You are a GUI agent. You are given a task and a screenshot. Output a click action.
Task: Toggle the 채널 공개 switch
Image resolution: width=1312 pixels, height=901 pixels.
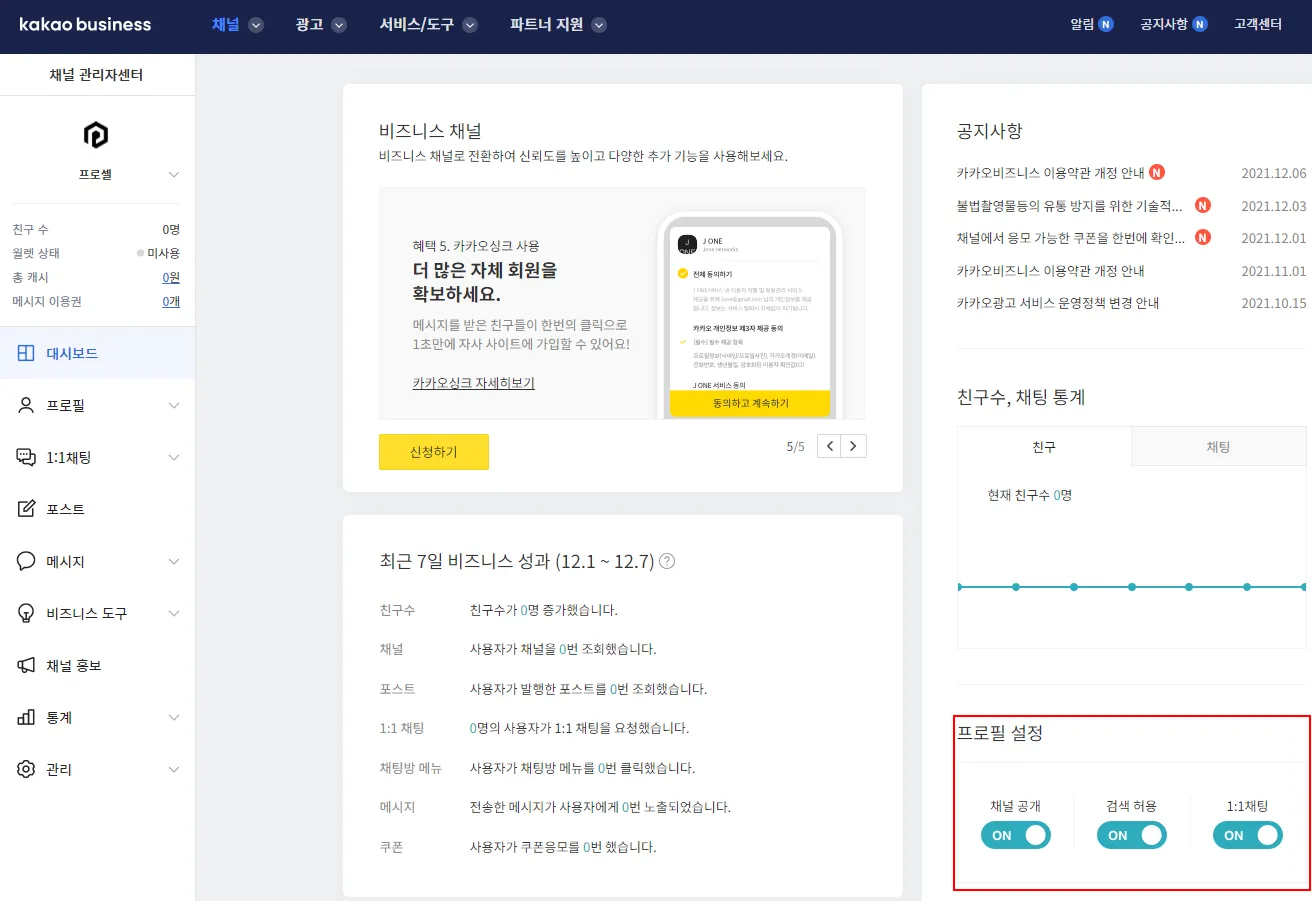pyautogui.click(x=1016, y=835)
